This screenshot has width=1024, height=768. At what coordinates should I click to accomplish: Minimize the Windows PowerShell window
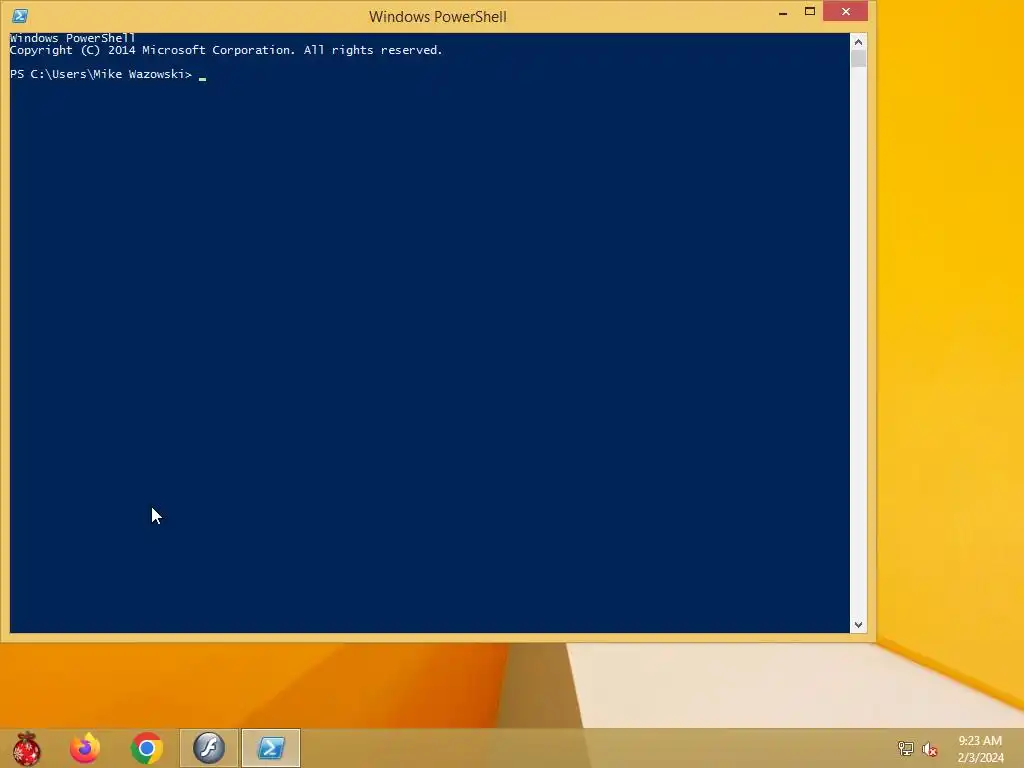pyautogui.click(x=783, y=12)
